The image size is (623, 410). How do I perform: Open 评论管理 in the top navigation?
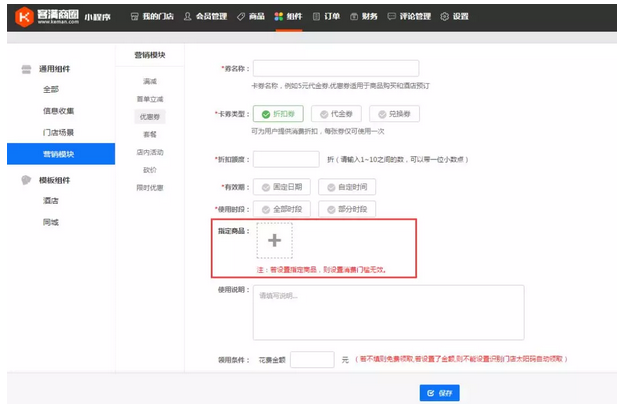pyautogui.click(x=409, y=16)
